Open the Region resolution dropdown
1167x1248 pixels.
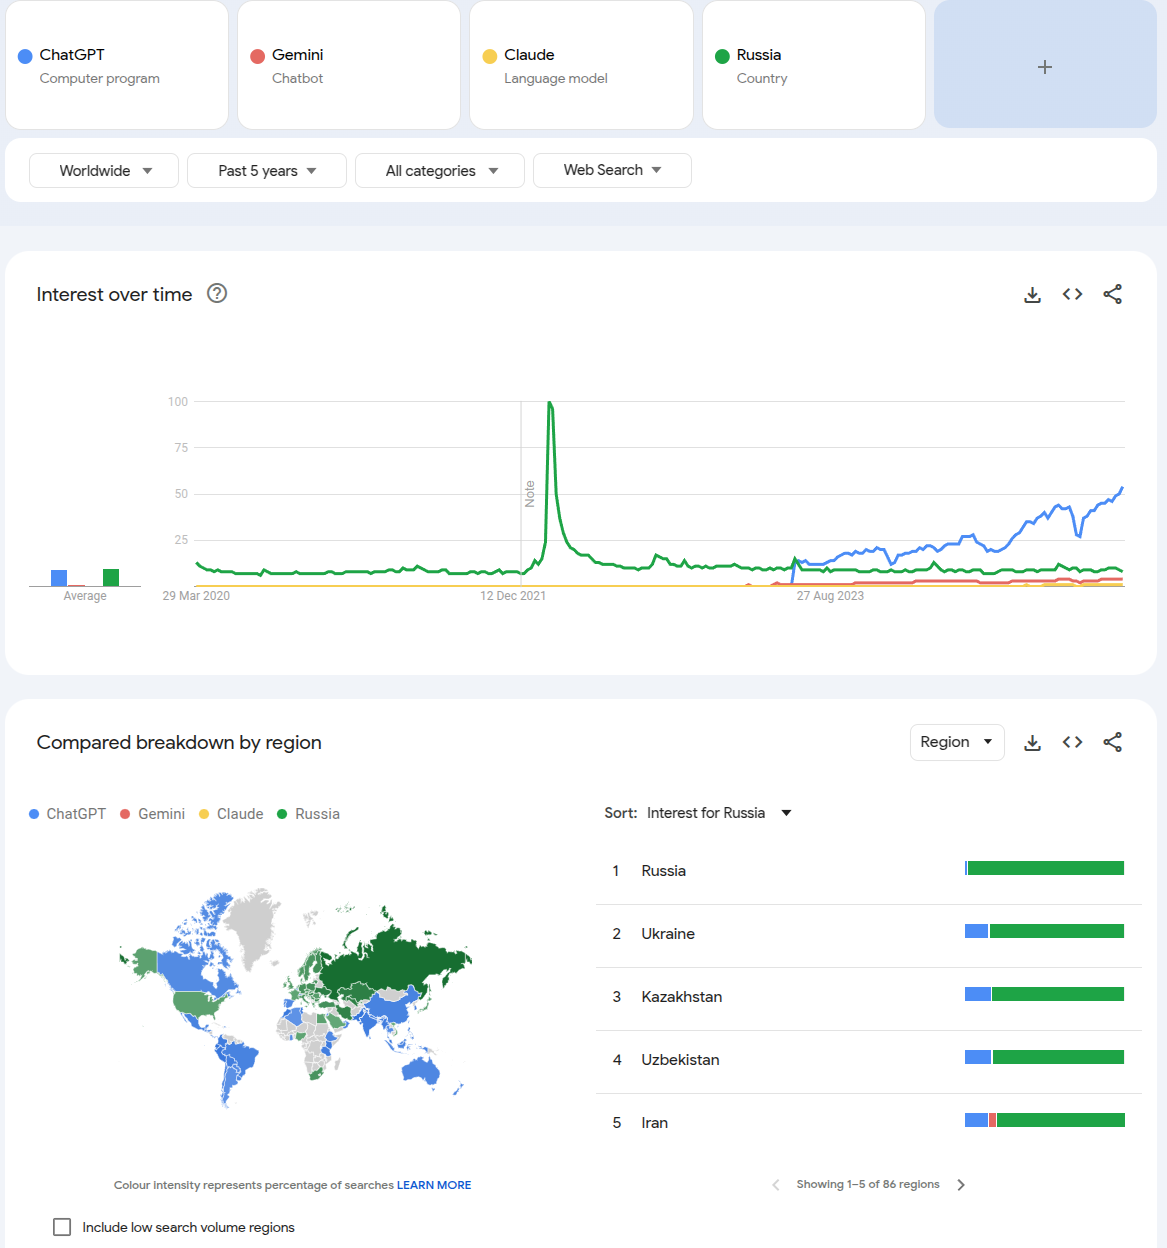[x=956, y=742]
